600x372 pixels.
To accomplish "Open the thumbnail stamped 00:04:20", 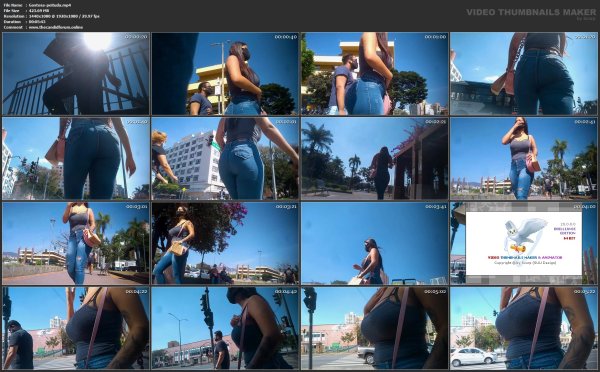I will pyautogui.click(x=75, y=328).
